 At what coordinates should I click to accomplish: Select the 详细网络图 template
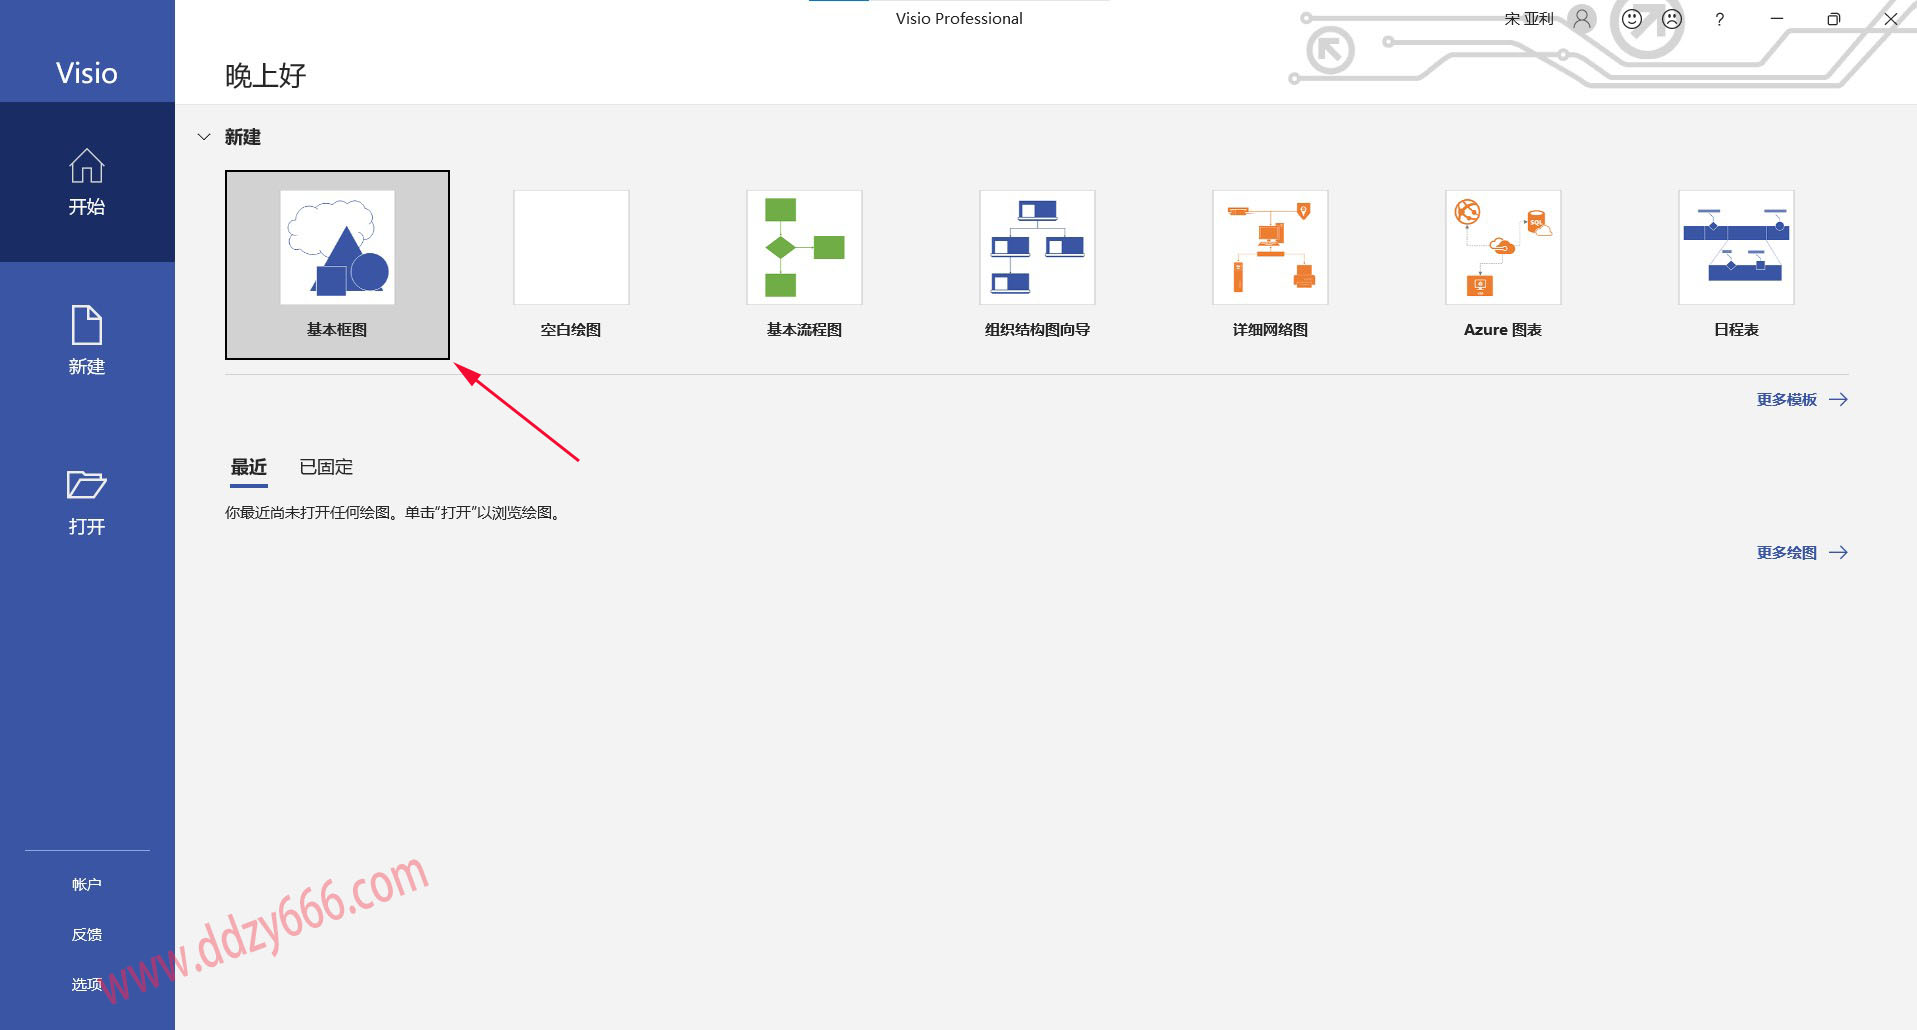(1270, 247)
